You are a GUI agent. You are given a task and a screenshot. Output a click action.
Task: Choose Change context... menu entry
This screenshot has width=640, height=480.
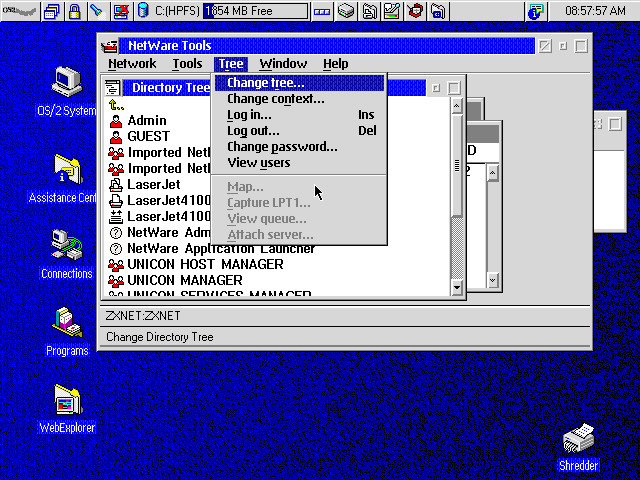tap(299, 99)
